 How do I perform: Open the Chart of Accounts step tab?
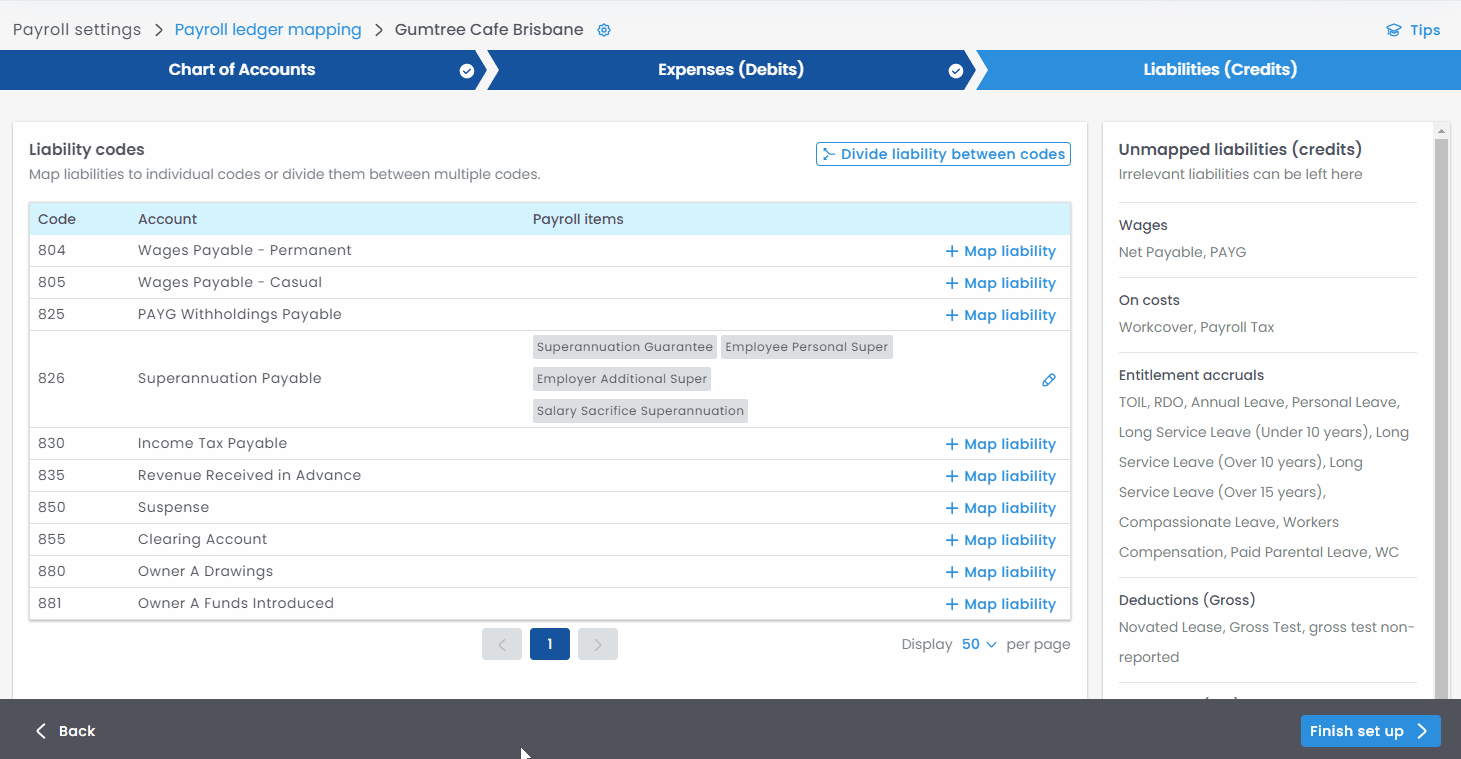click(242, 70)
